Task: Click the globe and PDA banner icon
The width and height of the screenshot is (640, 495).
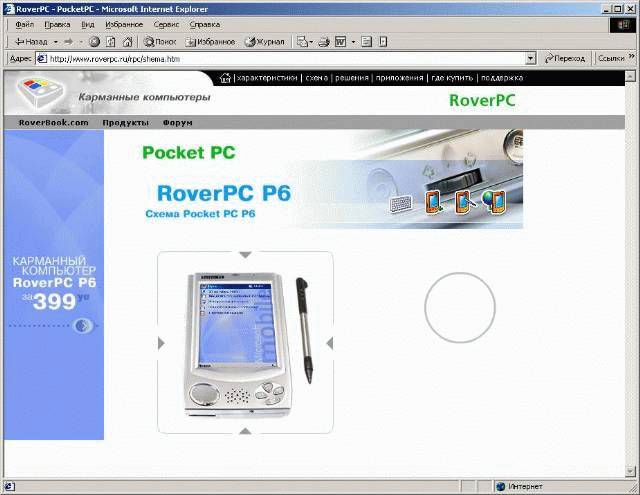Action: (493, 202)
